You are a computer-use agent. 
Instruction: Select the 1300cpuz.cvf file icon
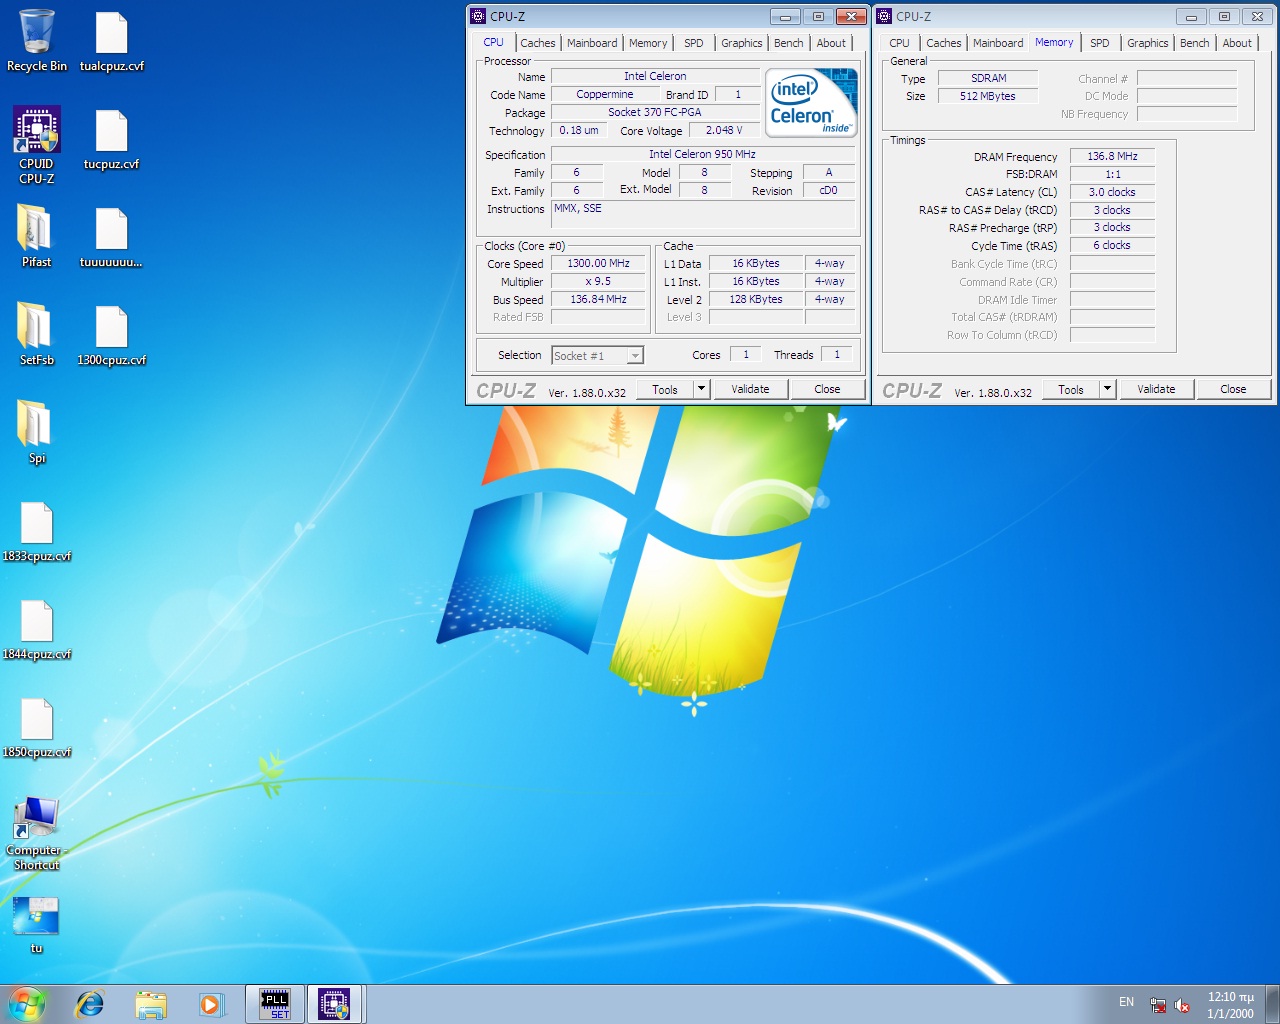point(111,334)
